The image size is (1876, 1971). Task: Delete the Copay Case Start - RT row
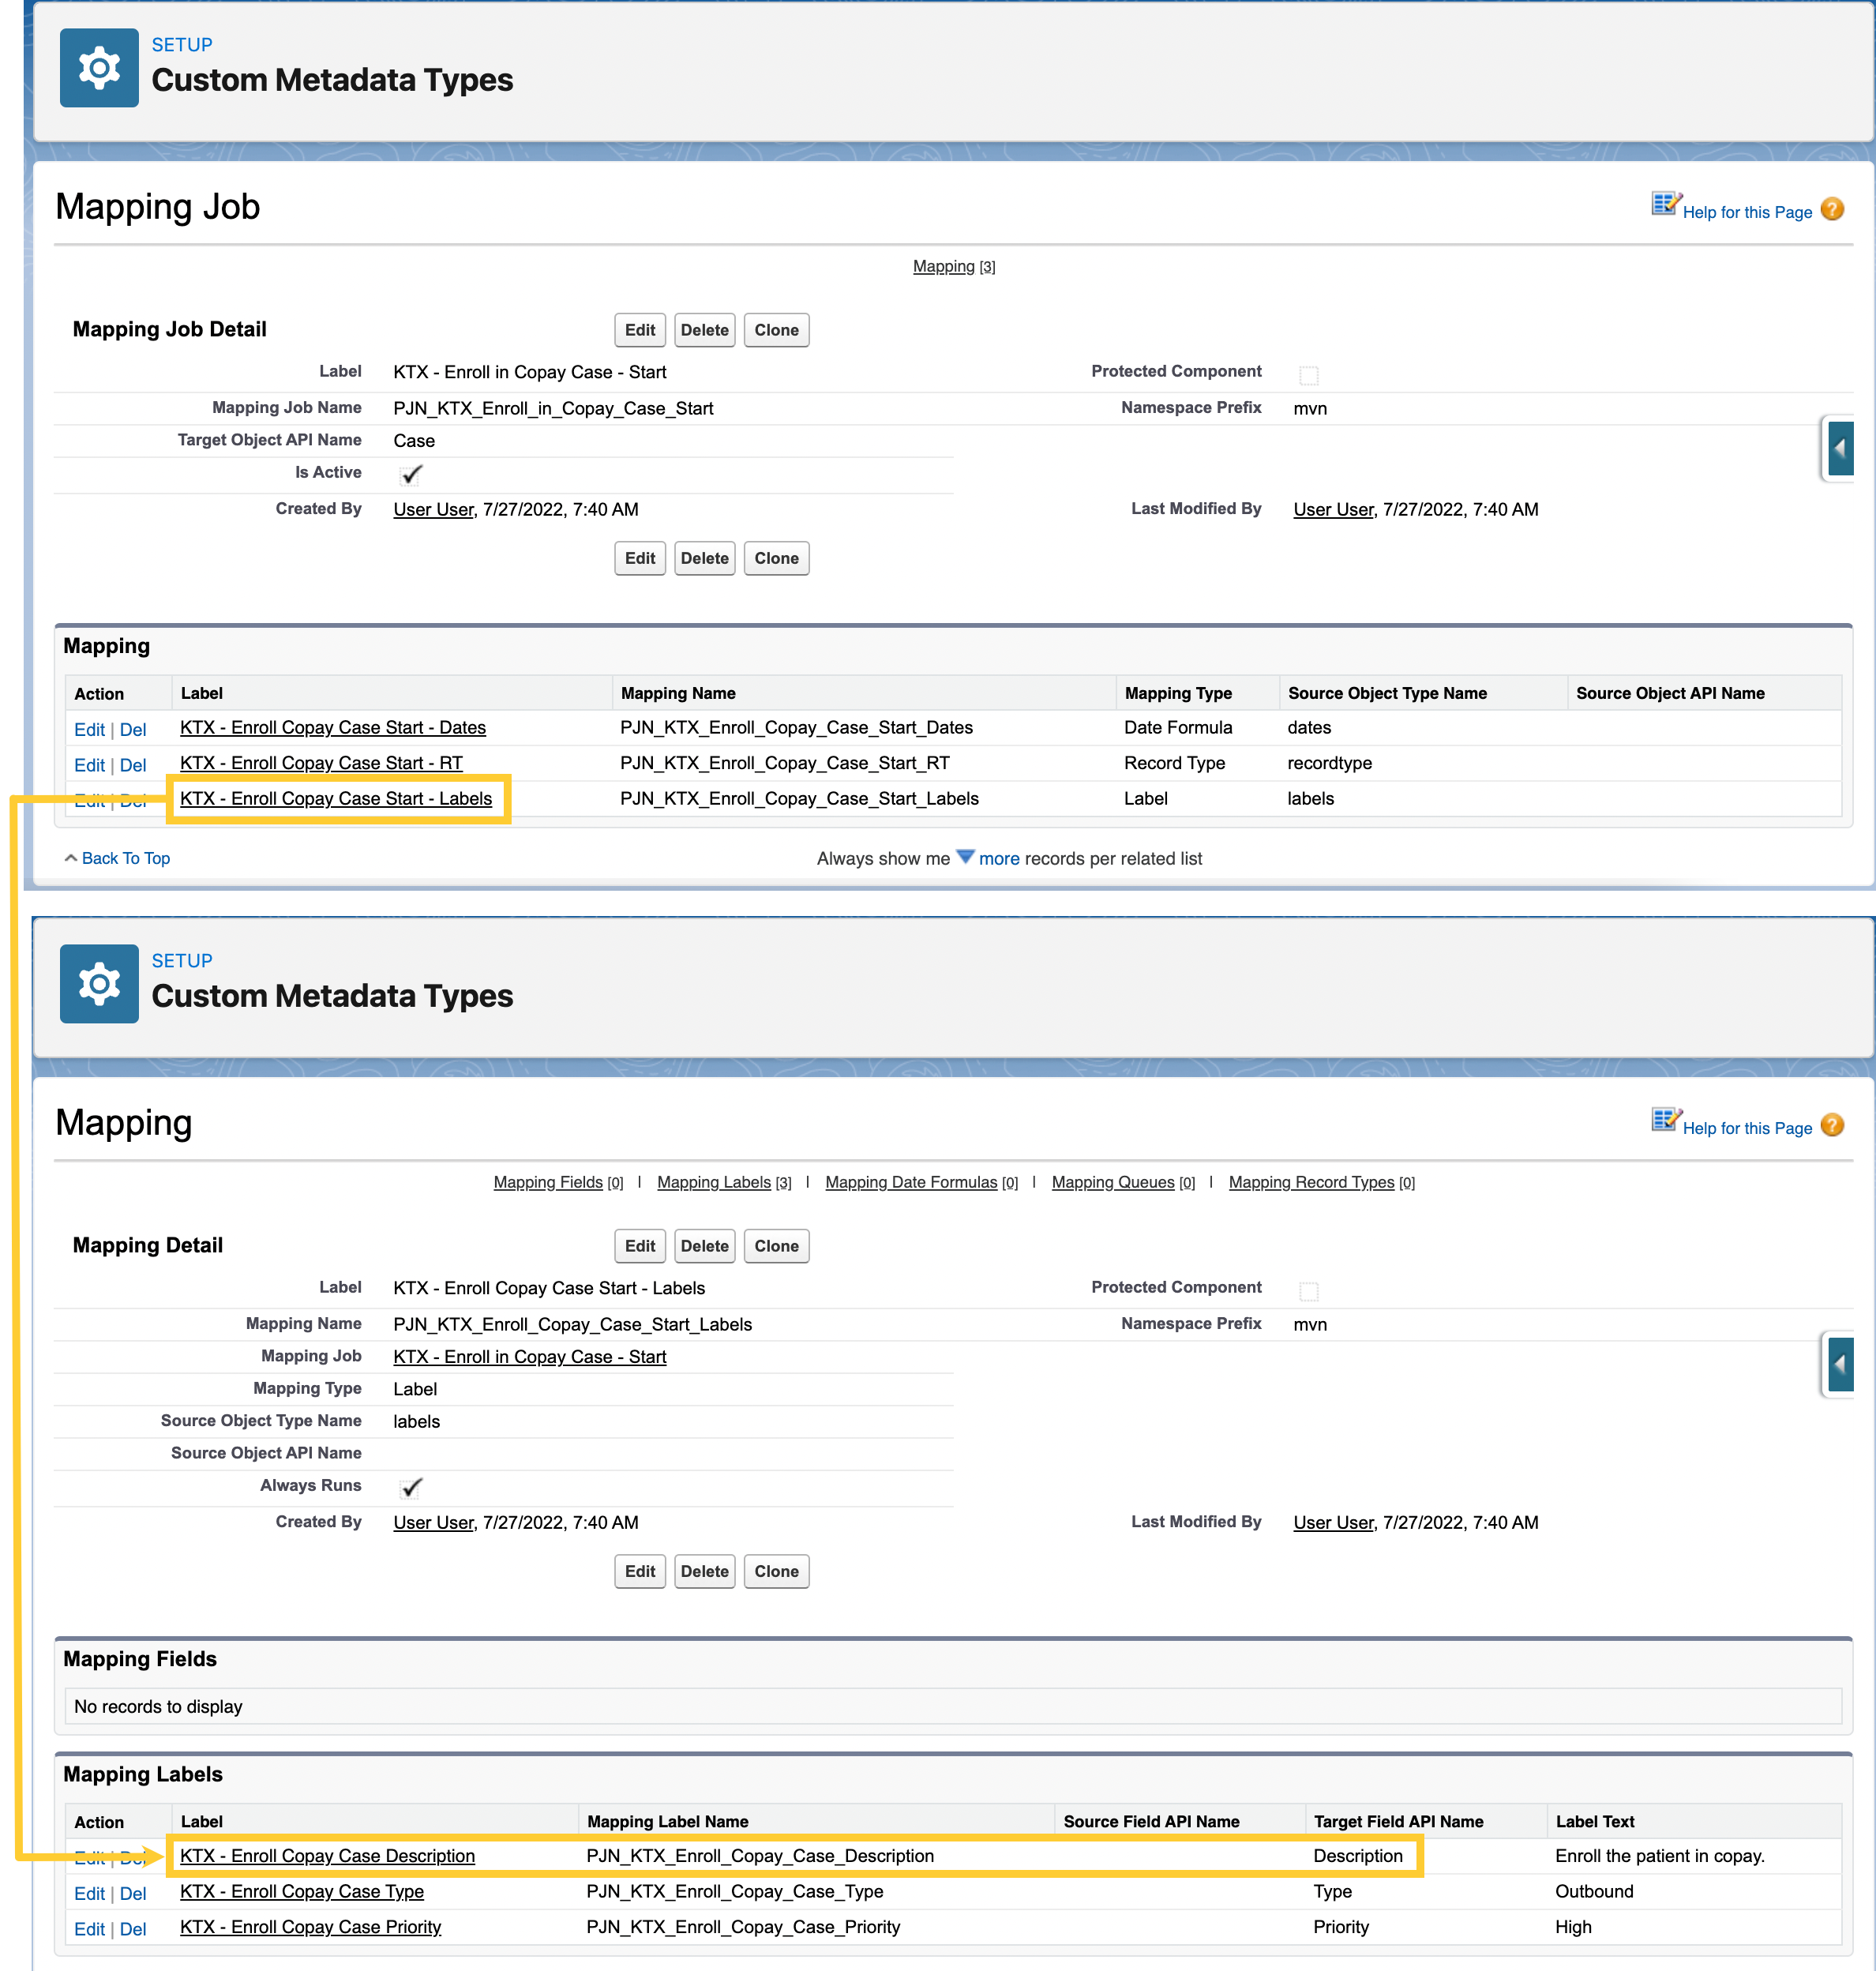point(133,765)
